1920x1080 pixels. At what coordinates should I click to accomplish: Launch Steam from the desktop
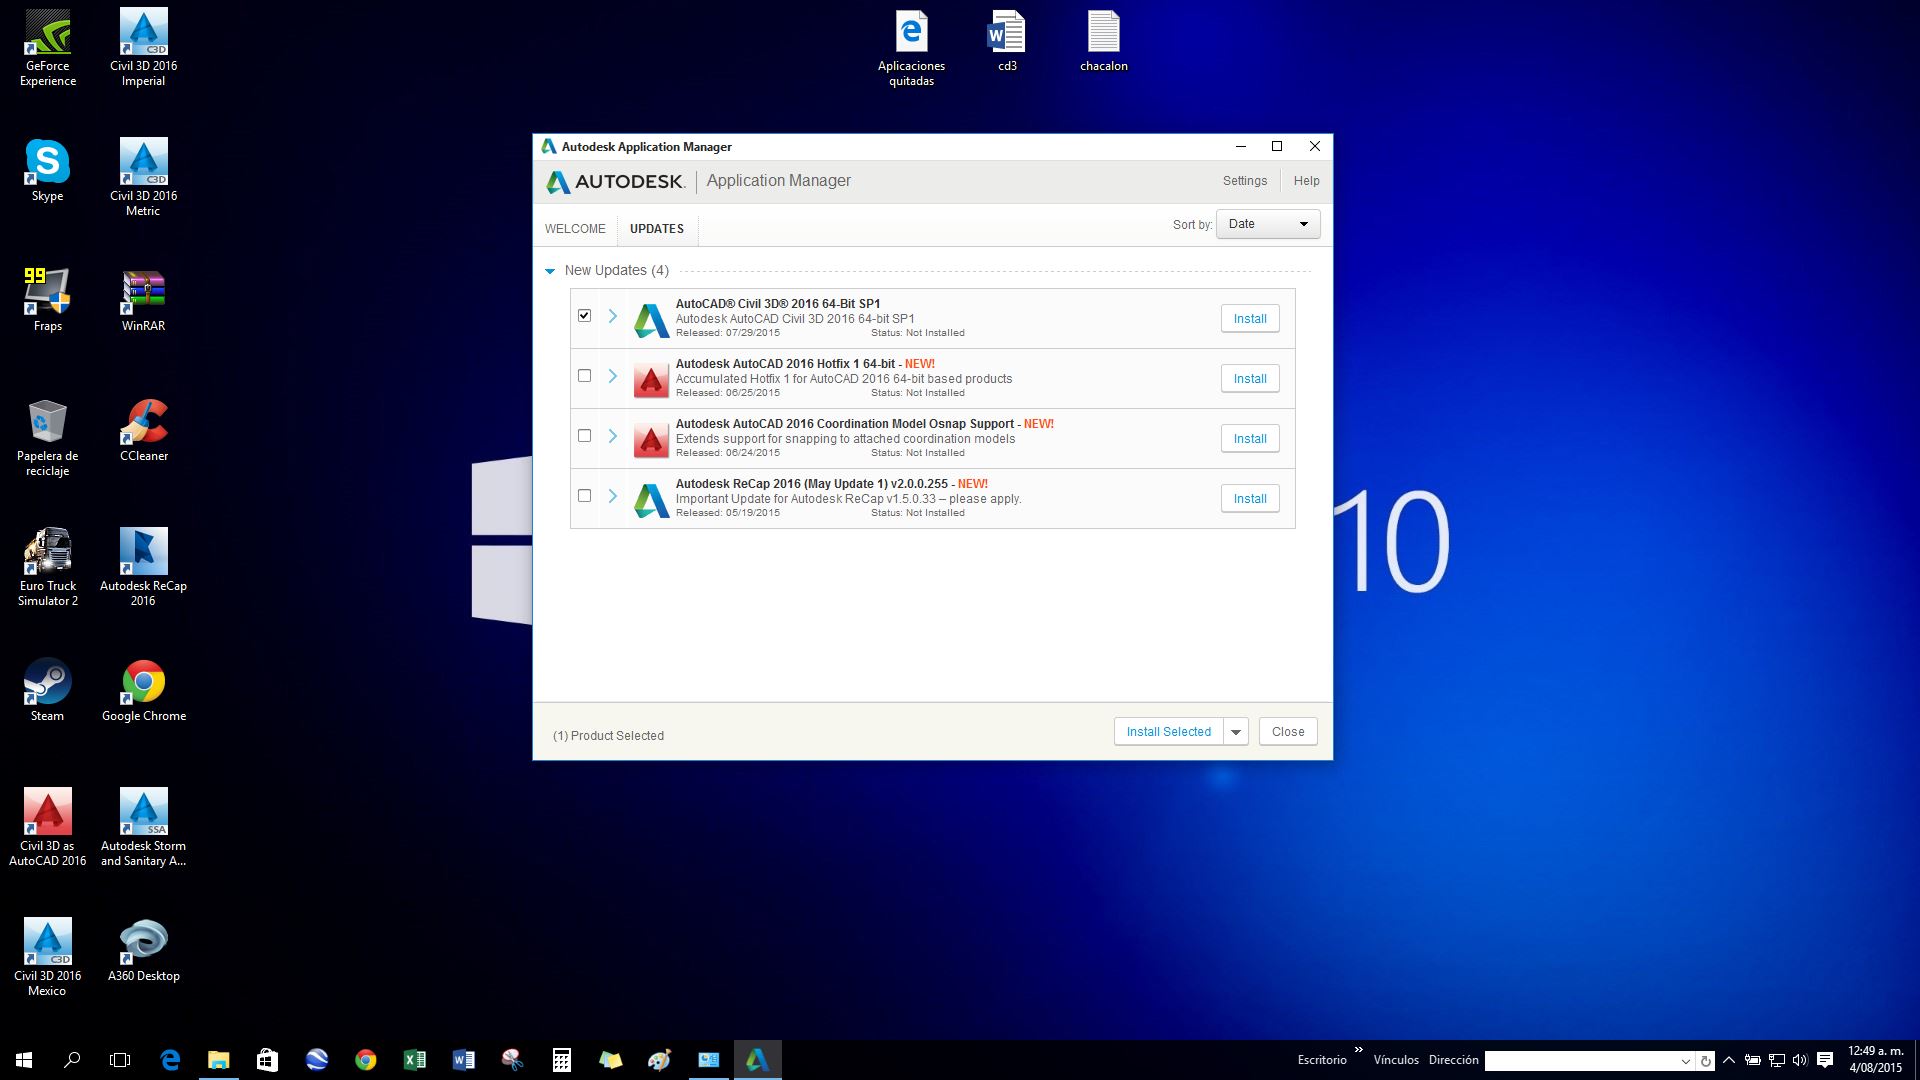click(48, 690)
